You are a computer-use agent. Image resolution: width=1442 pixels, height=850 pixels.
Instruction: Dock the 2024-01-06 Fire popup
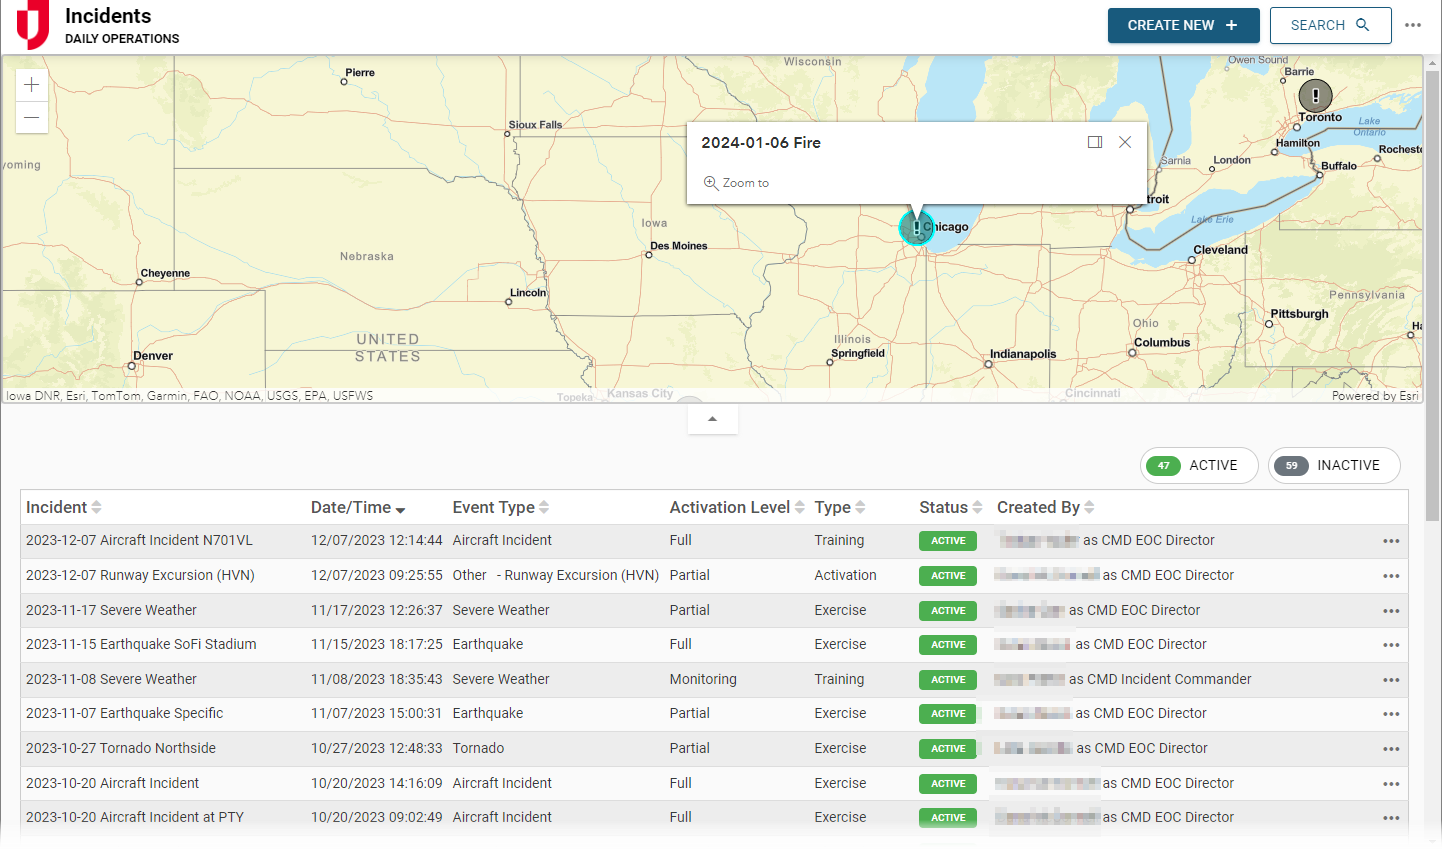[1095, 142]
